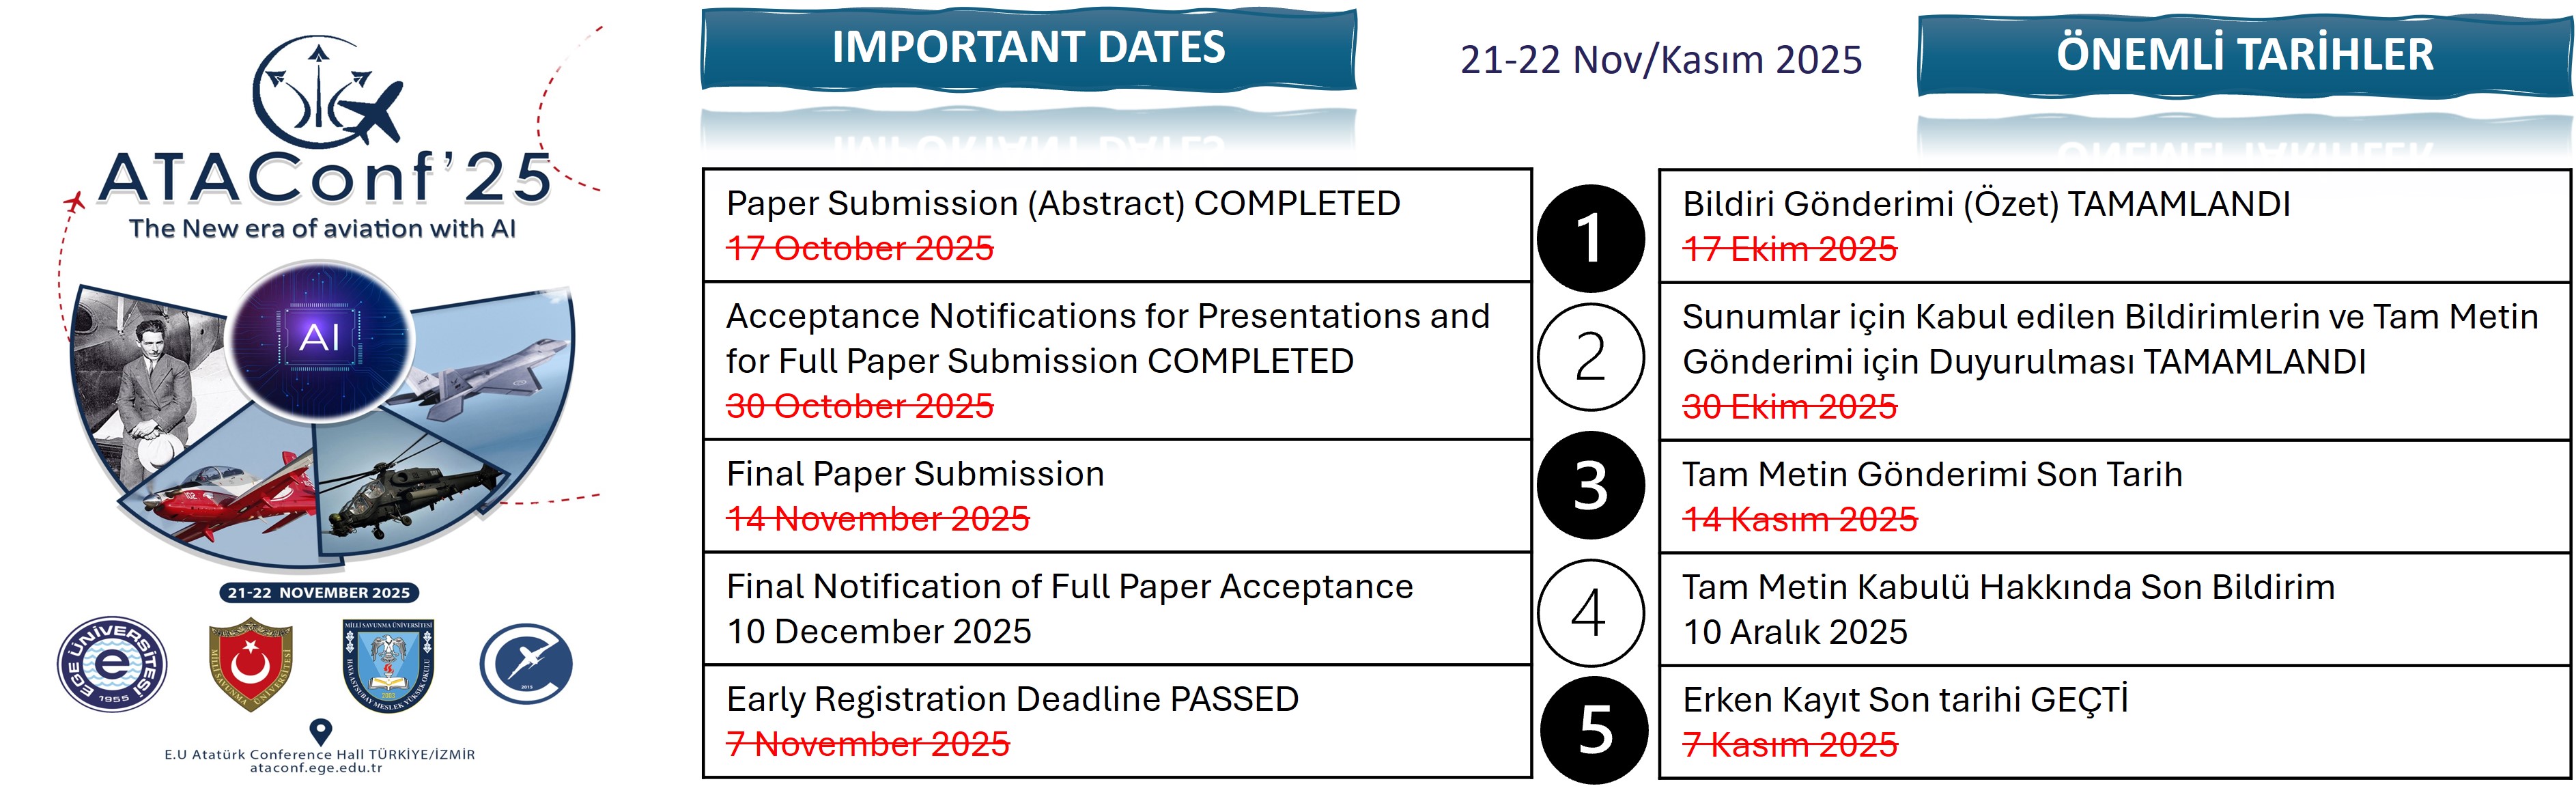This screenshot has width=2576, height=799.
Task: Click the Final Notification of Full Paper Acceptance row
Action: point(1116,608)
